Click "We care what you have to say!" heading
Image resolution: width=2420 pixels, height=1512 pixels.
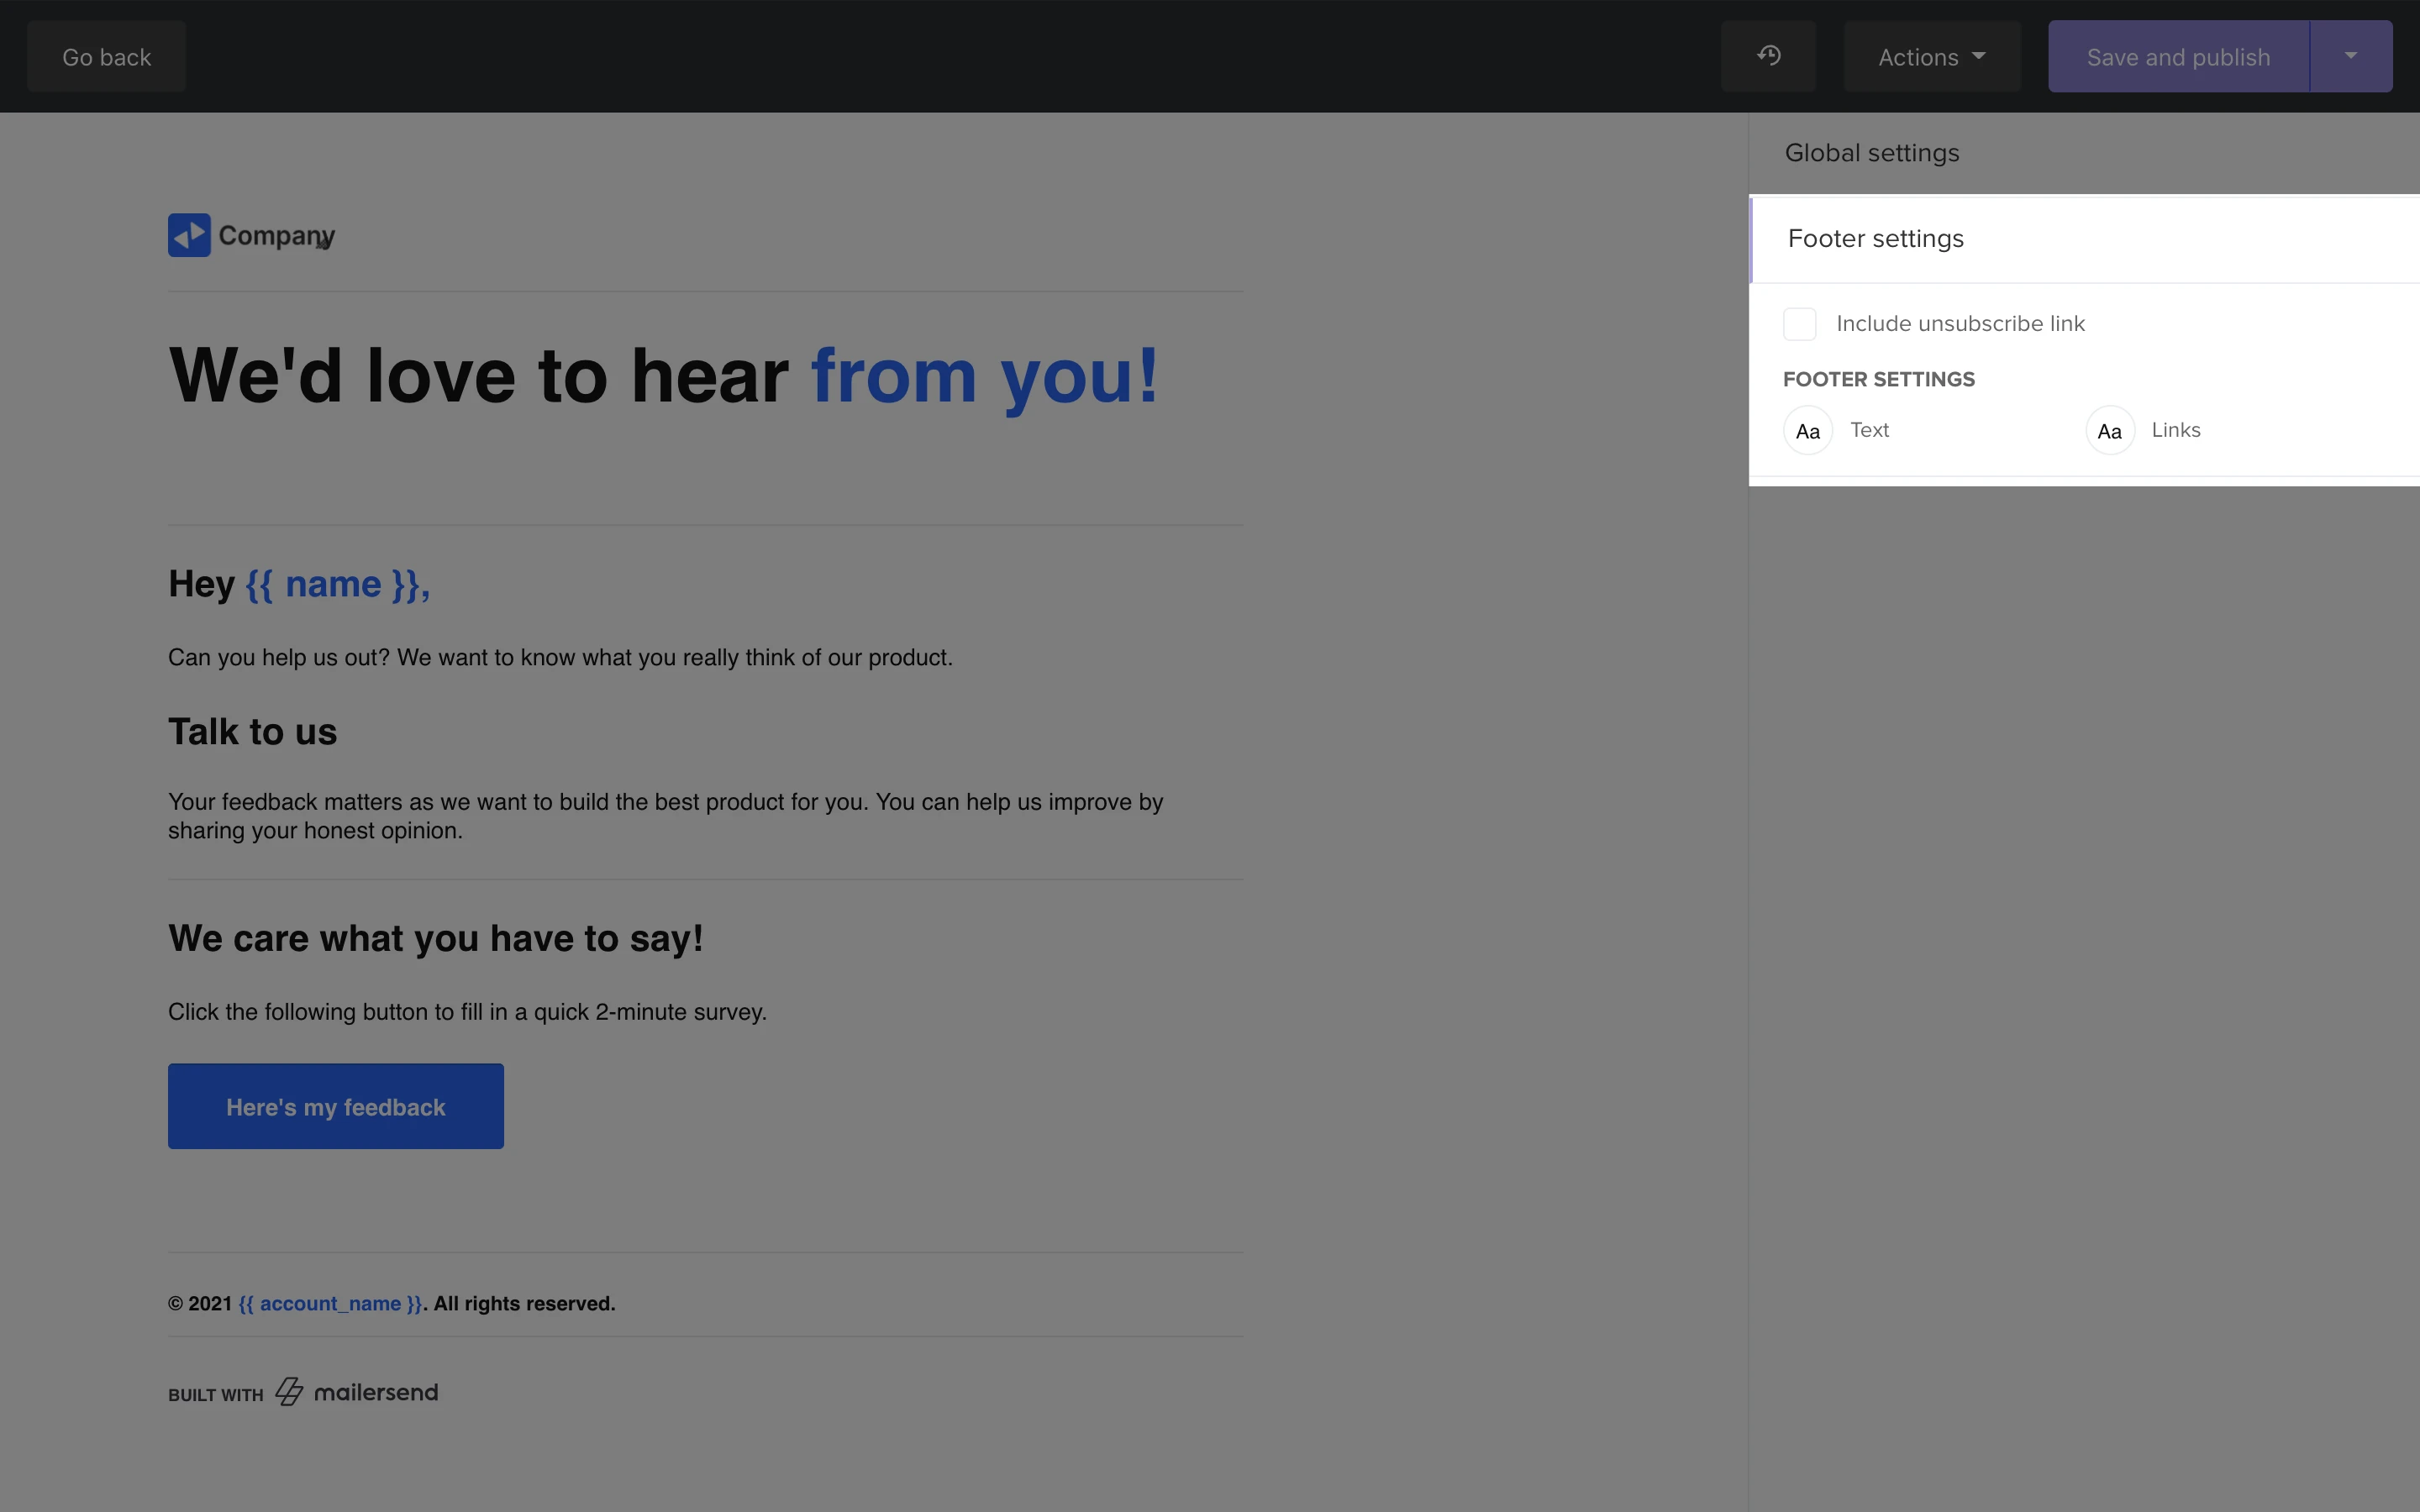pos(435,938)
